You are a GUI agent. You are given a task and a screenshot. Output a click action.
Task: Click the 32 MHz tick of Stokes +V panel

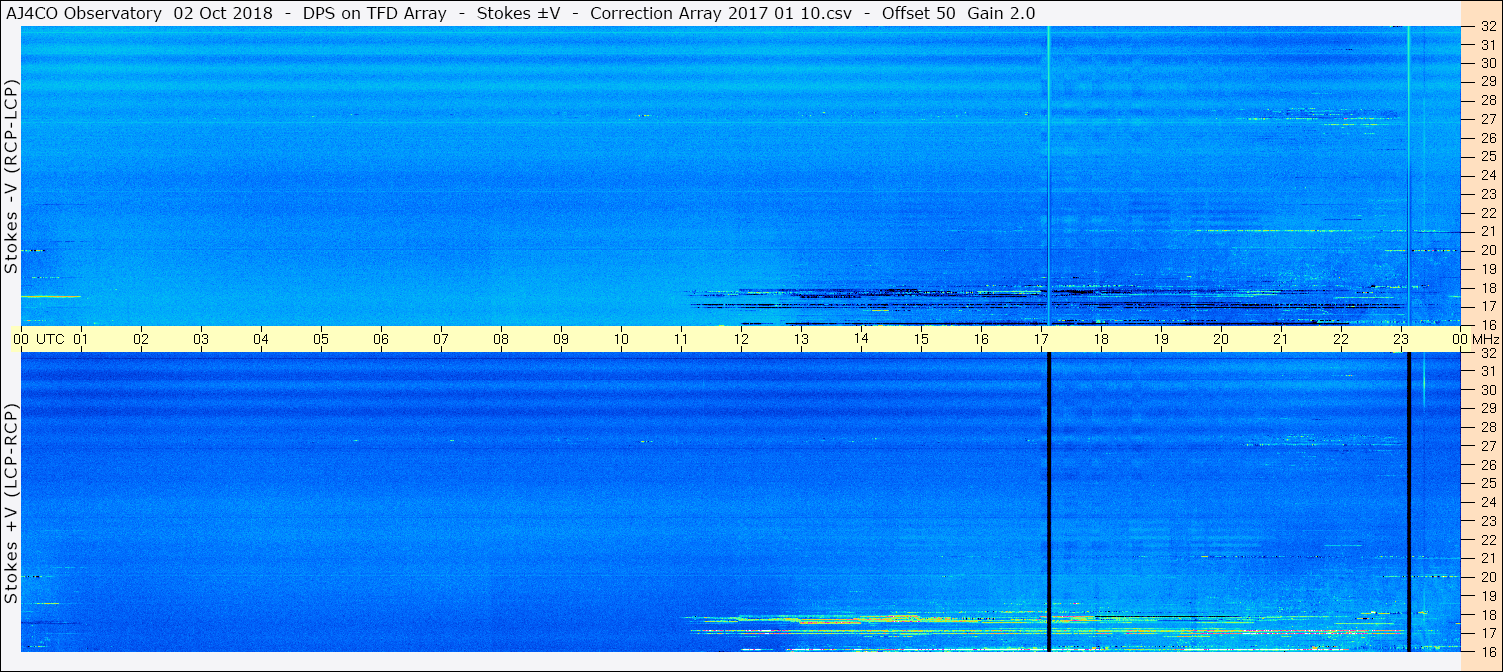[x=1488, y=353]
